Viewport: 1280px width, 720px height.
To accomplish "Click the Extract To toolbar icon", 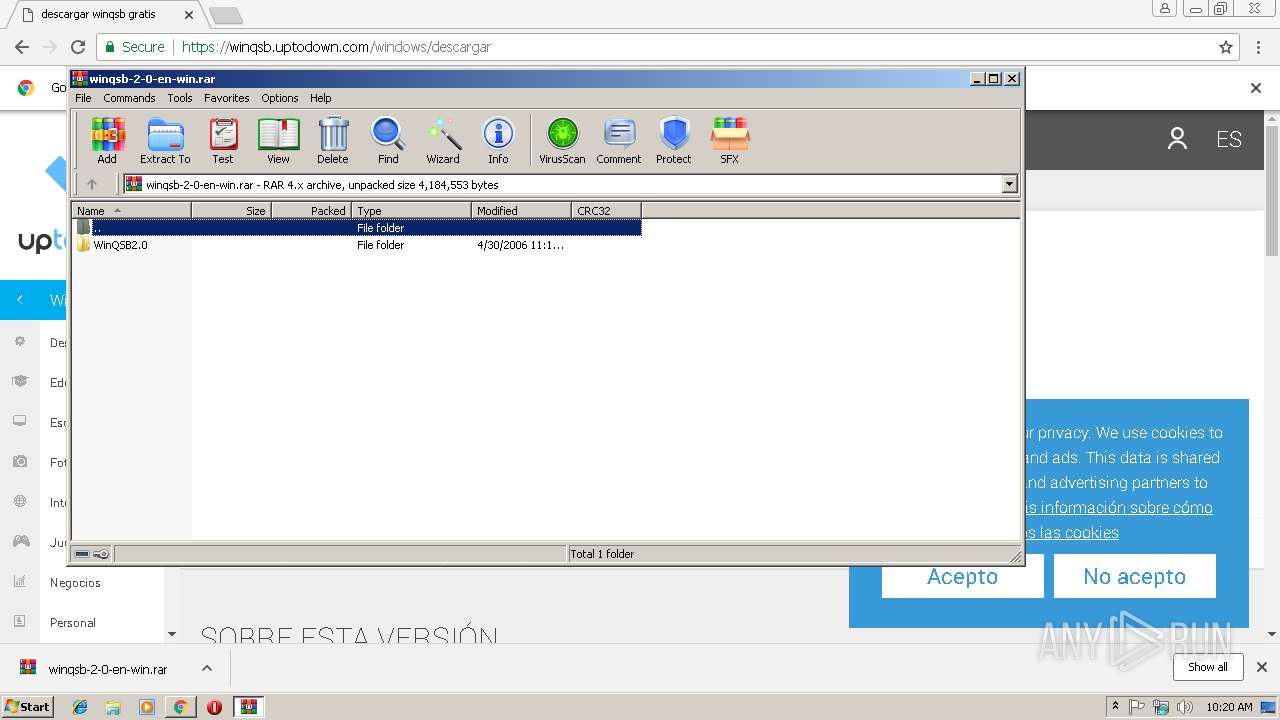I will [x=165, y=140].
